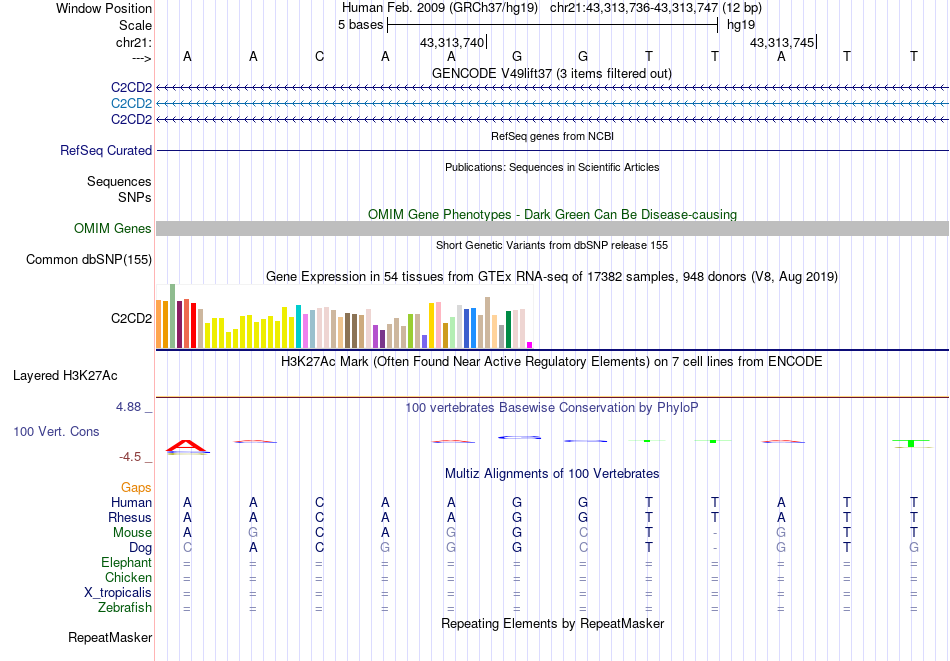This screenshot has height=661, width=950.
Task: Click the cyan bar in GTEx chart
Action: pyautogui.click(x=298, y=327)
